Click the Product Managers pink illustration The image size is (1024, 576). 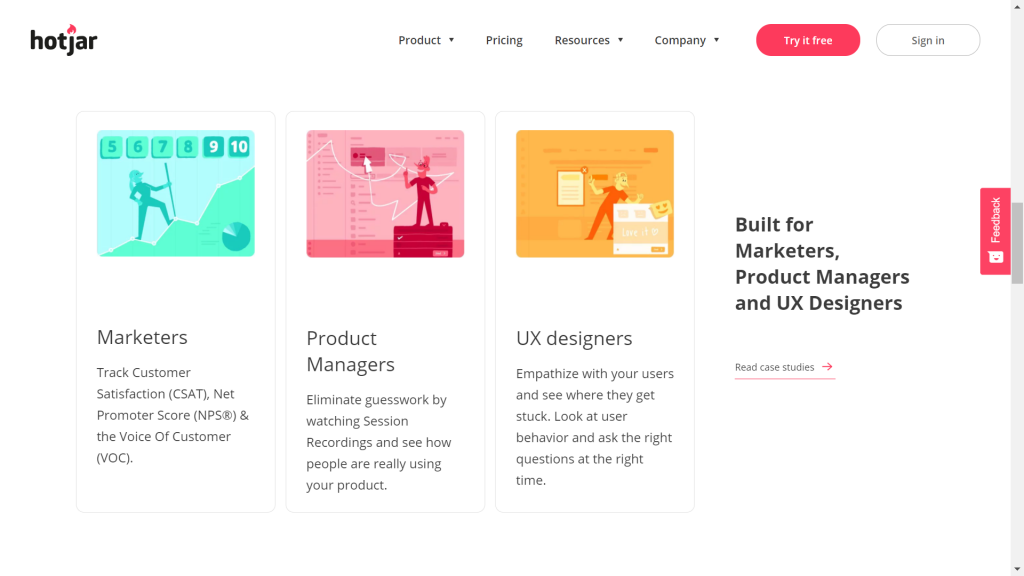click(385, 193)
